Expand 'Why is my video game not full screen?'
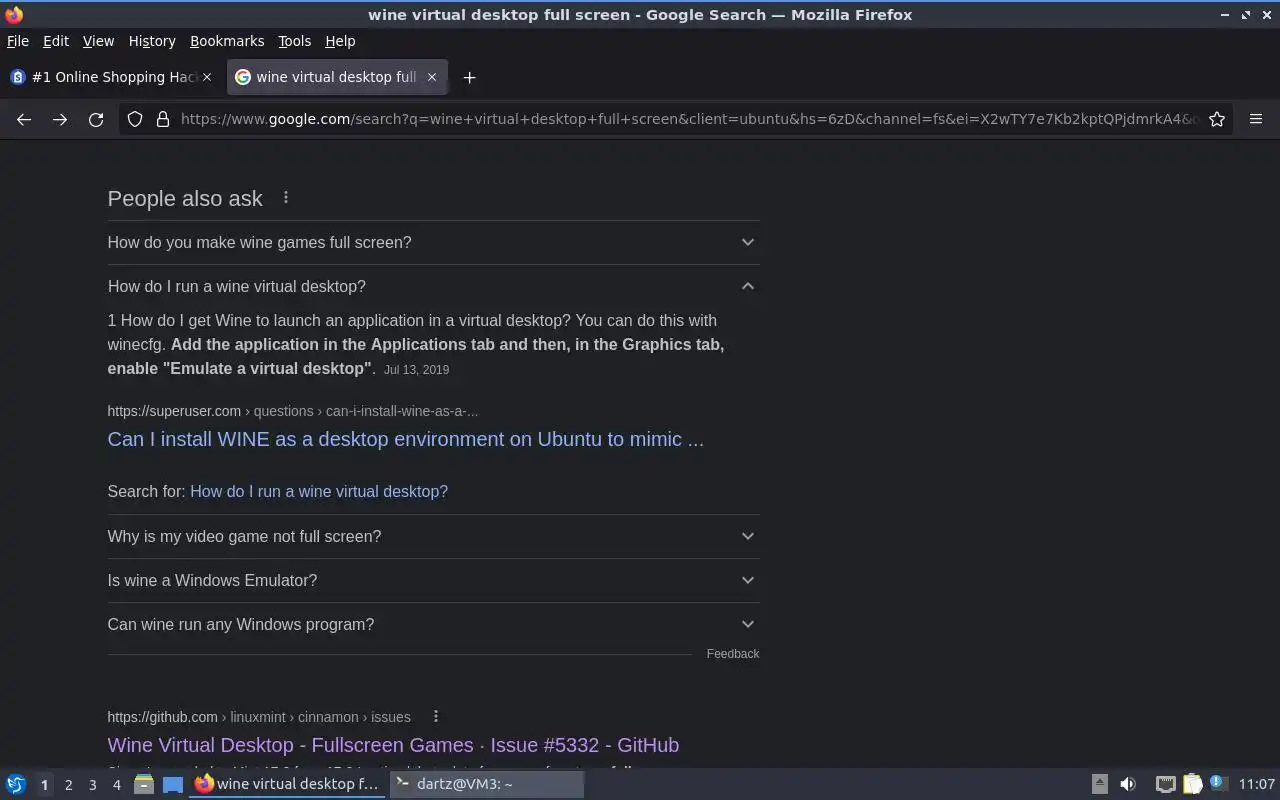This screenshot has width=1280, height=800. [433, 536]
